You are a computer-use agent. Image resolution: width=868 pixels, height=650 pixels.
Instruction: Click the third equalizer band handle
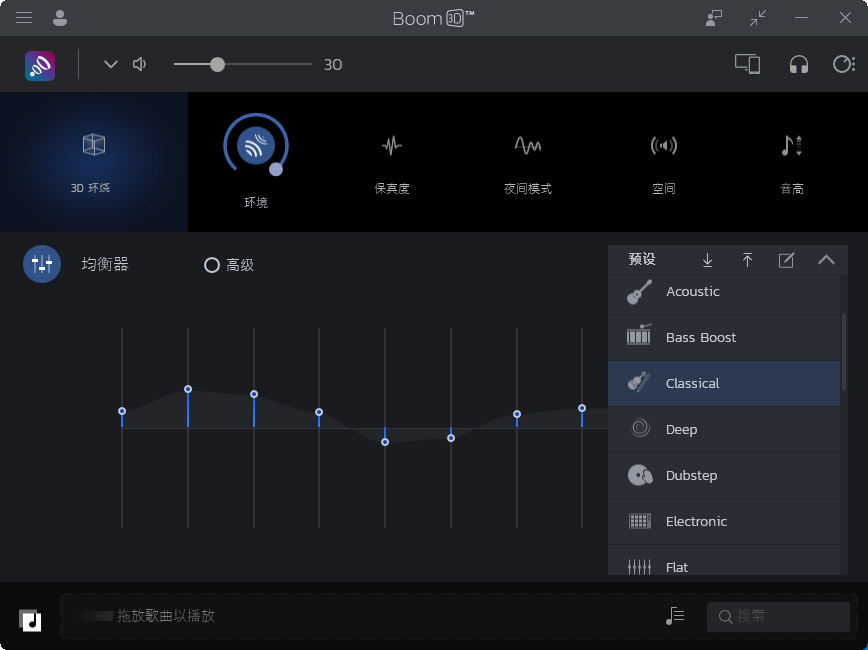point(254,394)
